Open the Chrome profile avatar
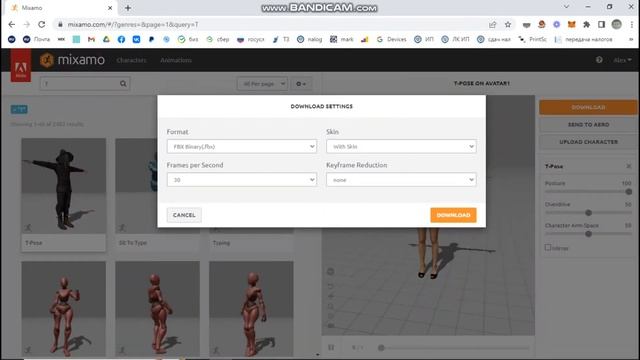Screen dimensions: 640x360 616,24
